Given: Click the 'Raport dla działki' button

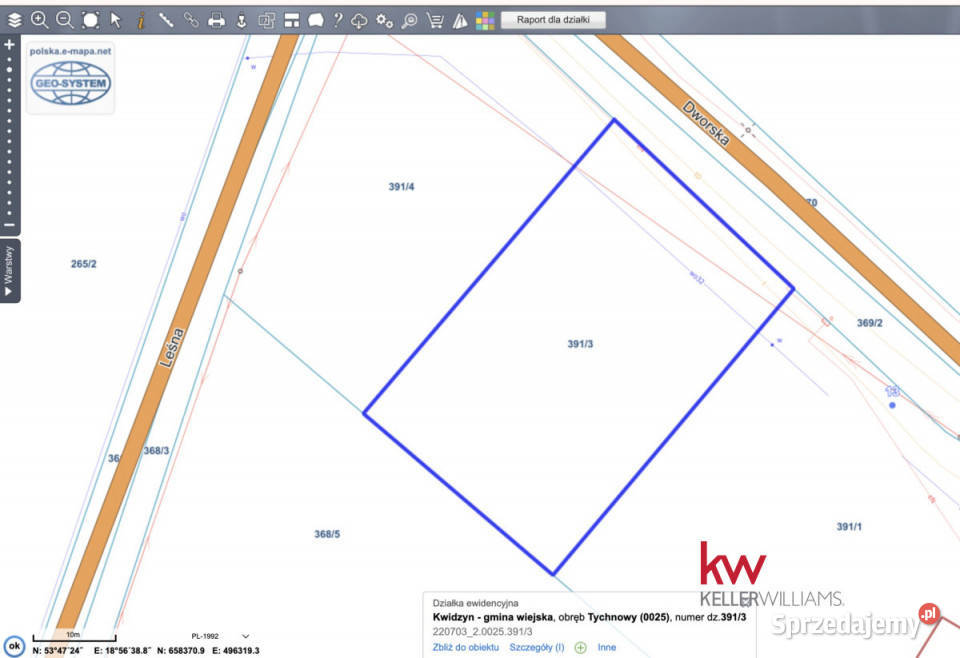Looking at the screenshot, I should pyautogui.click(x=555, y=17).
